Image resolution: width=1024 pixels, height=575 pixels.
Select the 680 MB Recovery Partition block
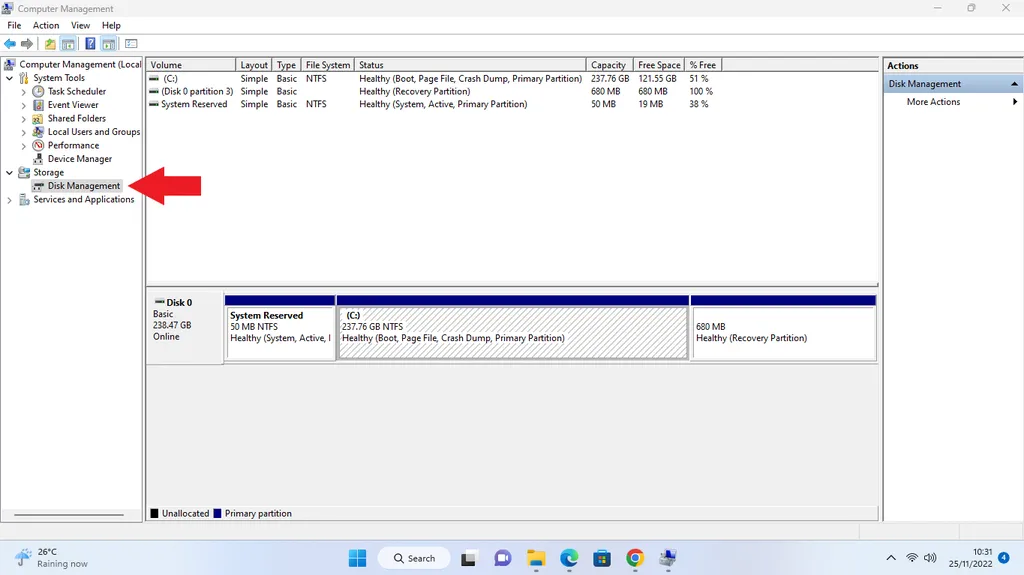click(x=783, y=327)
